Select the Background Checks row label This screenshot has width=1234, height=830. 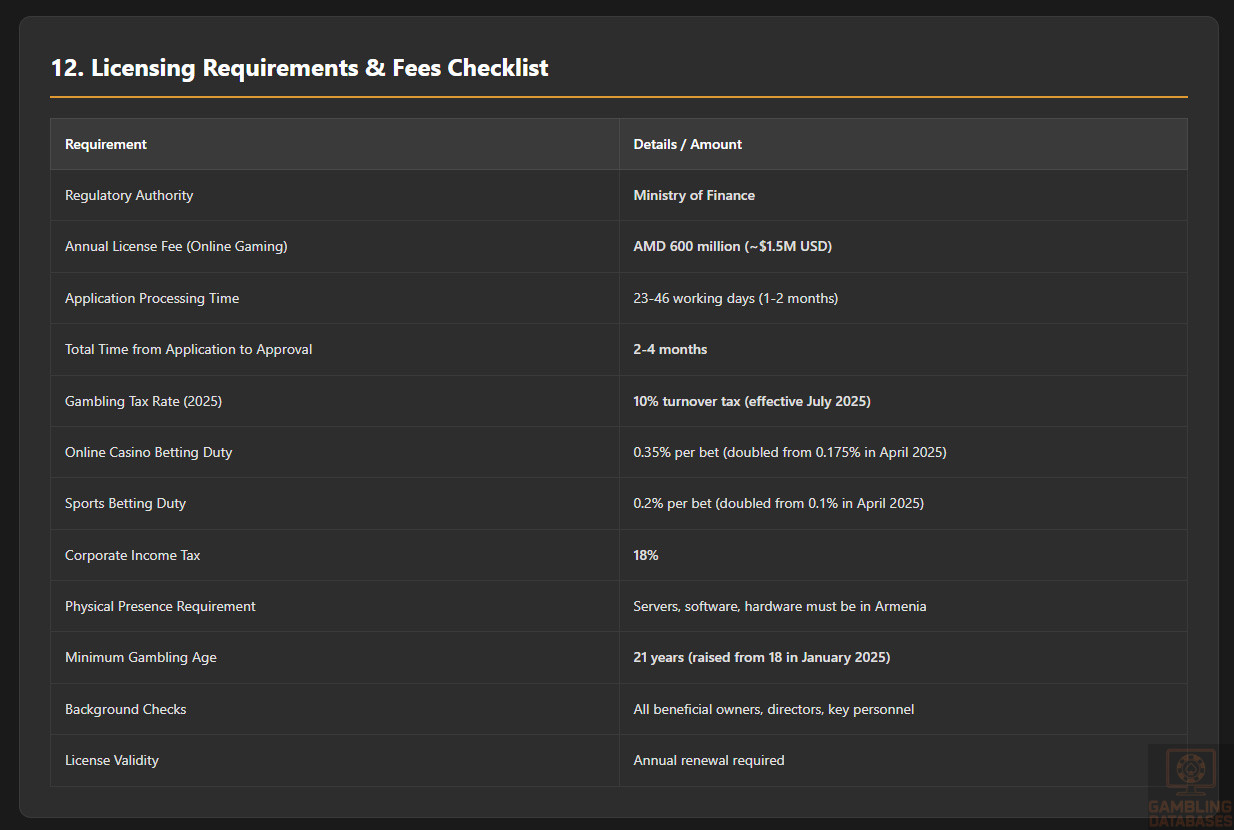point(126,709)
